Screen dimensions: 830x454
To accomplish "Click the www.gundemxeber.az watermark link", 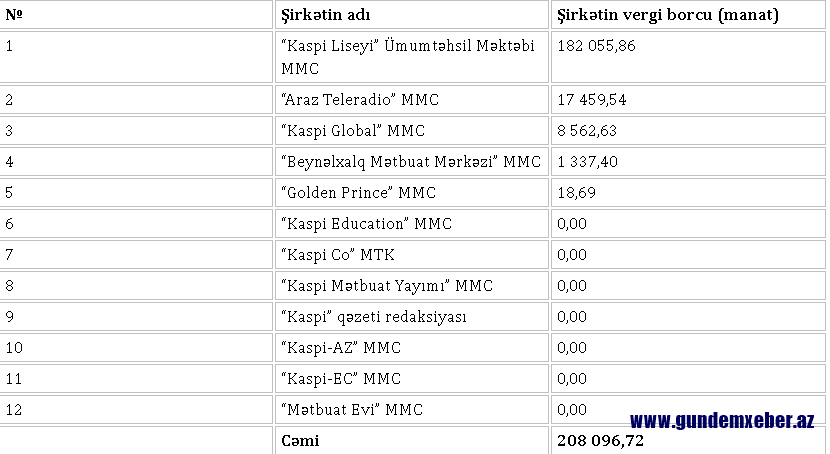I will [x=721, y=421].
